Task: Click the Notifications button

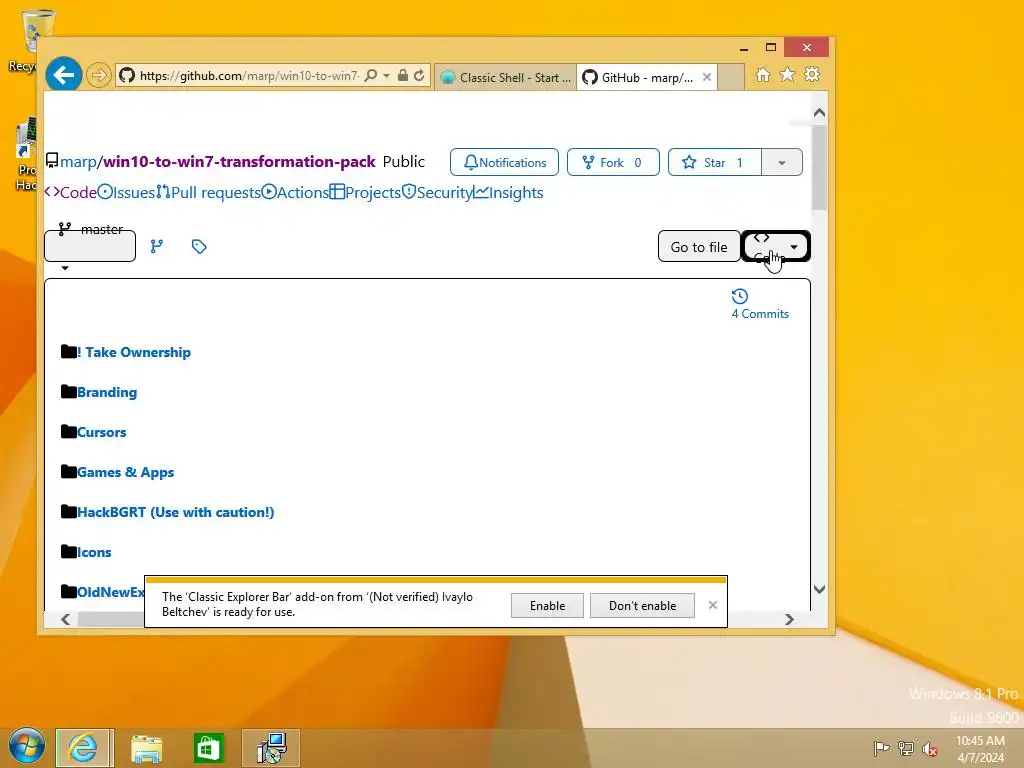Action: 504,162
